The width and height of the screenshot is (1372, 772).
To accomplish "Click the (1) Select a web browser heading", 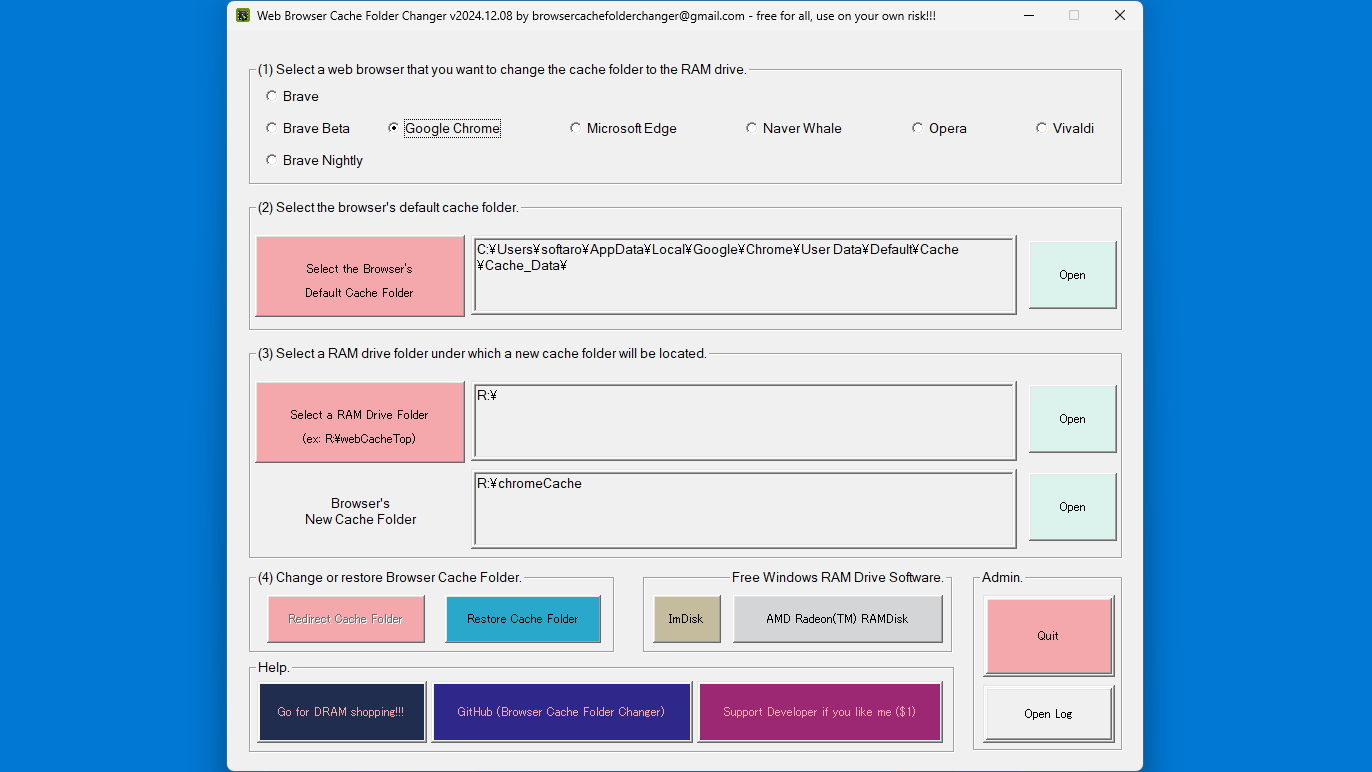I will coord(502,70).
